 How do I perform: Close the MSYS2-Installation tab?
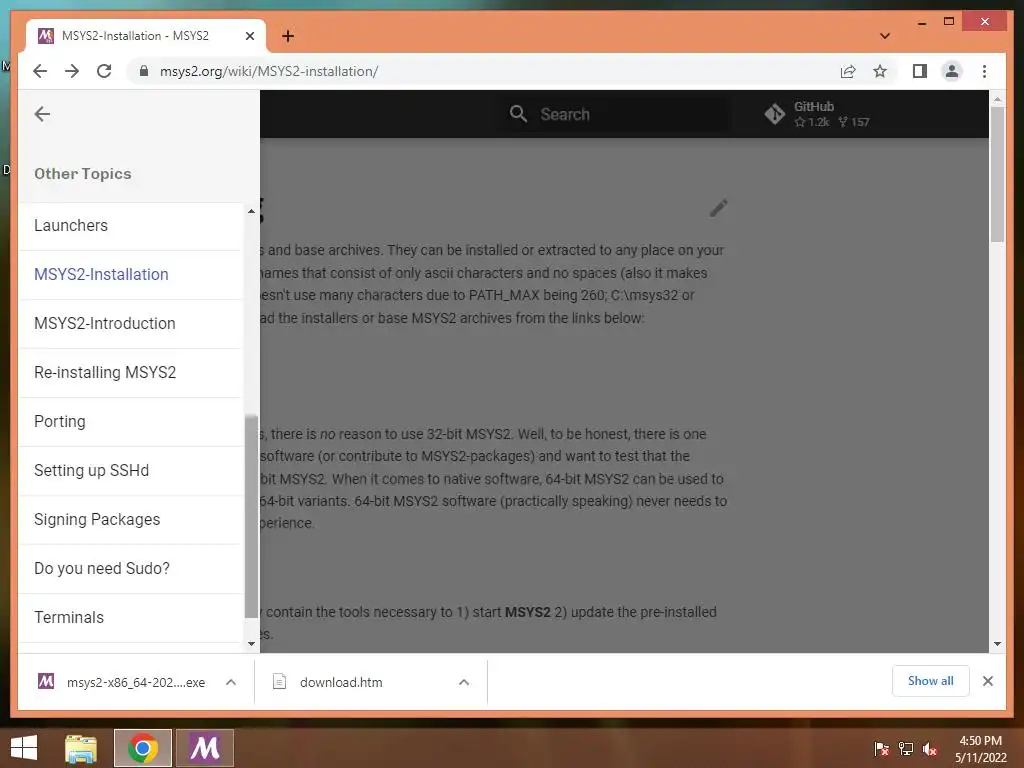click(249, 36)
